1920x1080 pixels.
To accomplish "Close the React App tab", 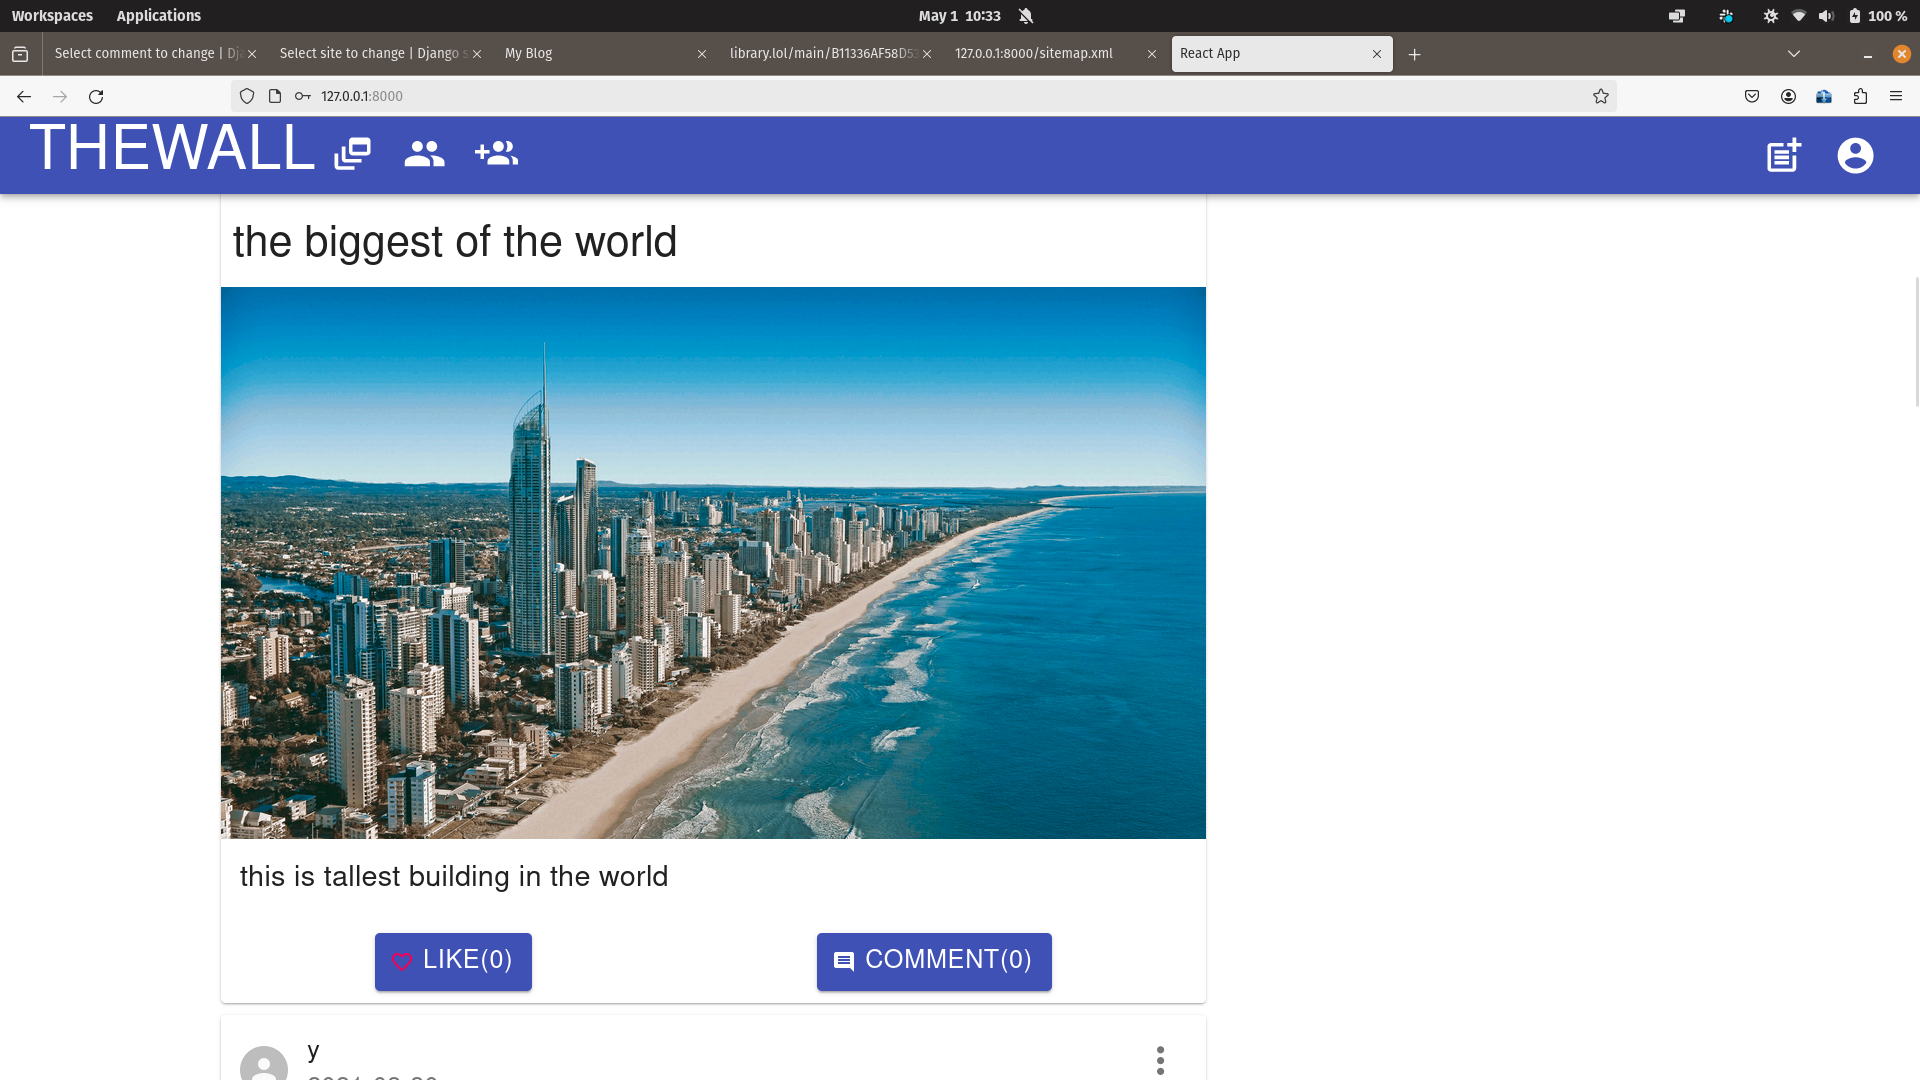I will 1377,54.
